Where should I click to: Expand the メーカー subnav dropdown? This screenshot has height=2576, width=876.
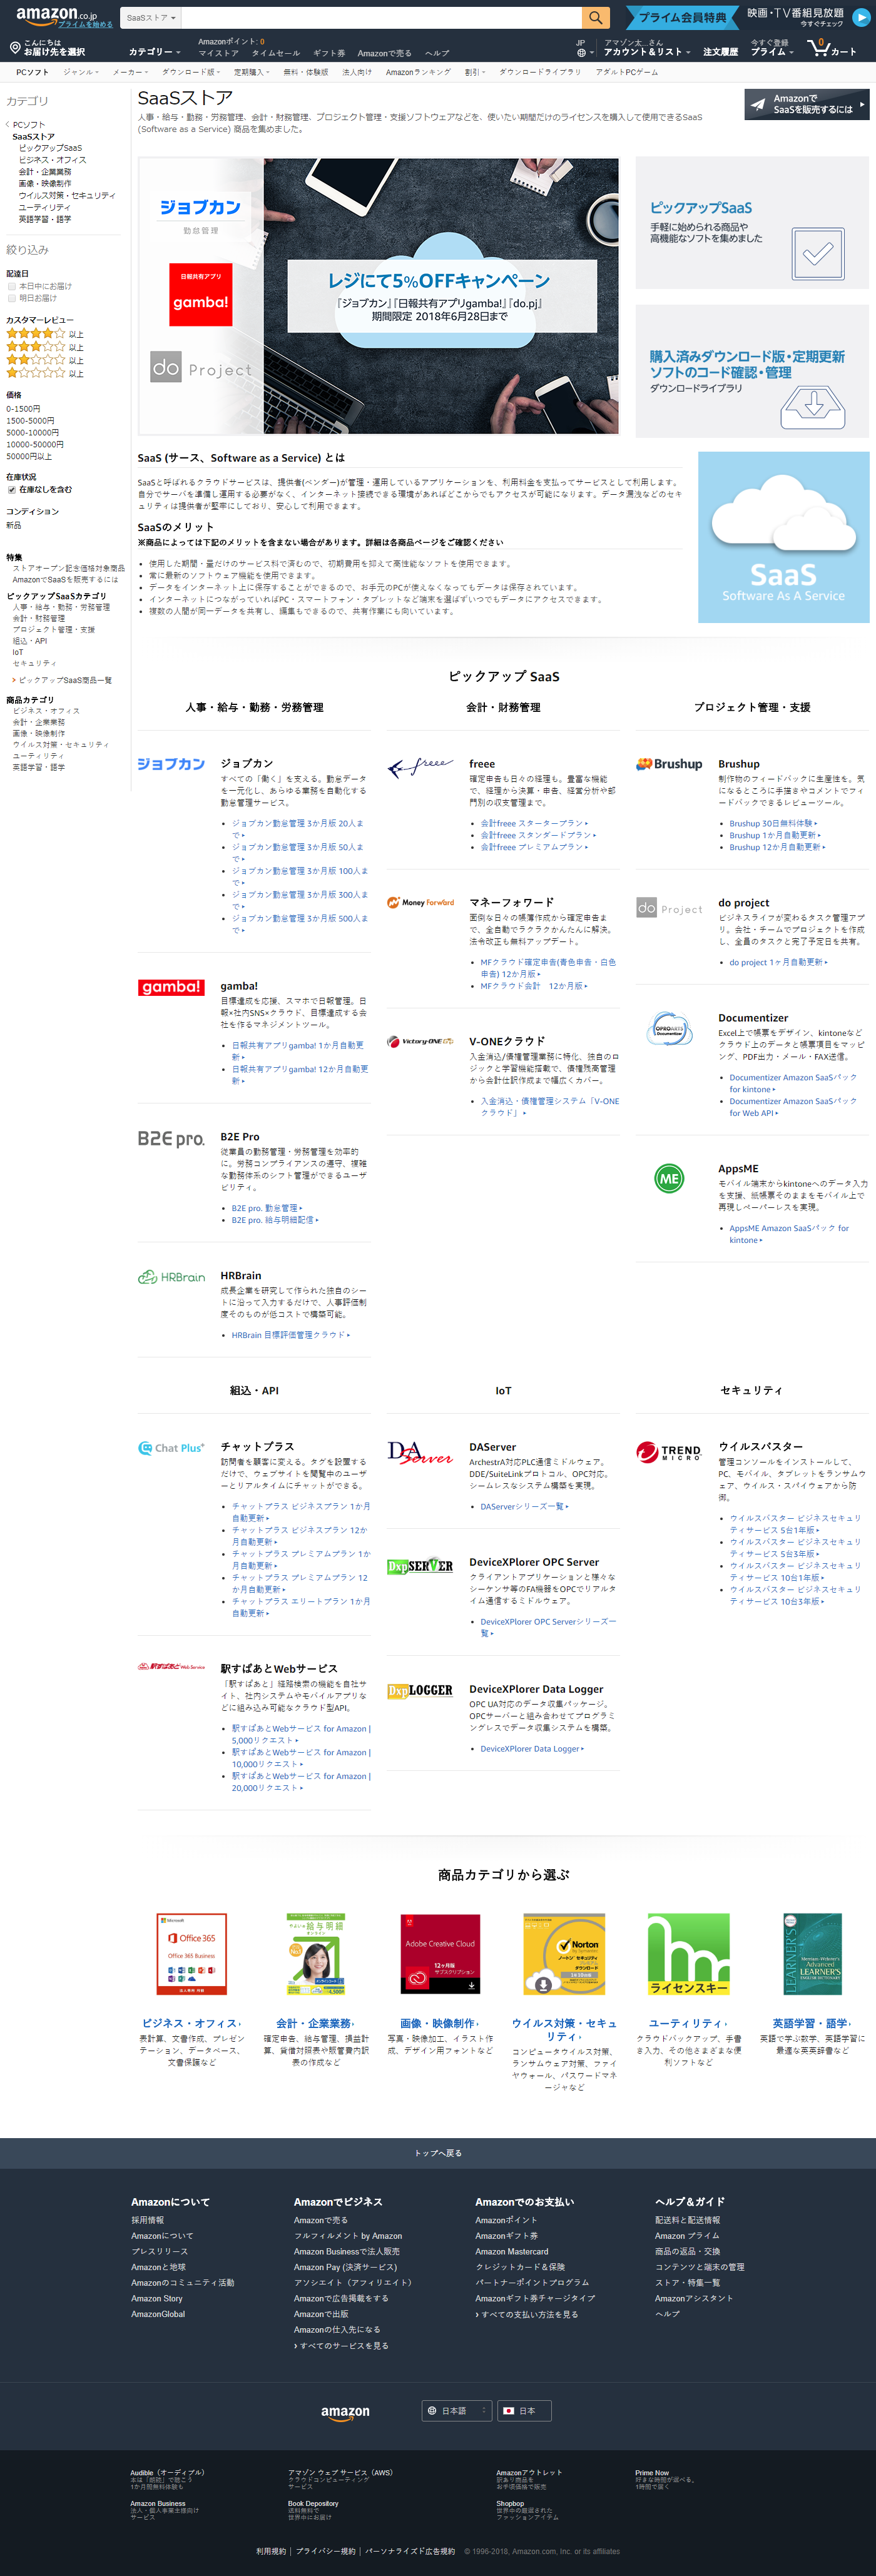pos(130,72)
